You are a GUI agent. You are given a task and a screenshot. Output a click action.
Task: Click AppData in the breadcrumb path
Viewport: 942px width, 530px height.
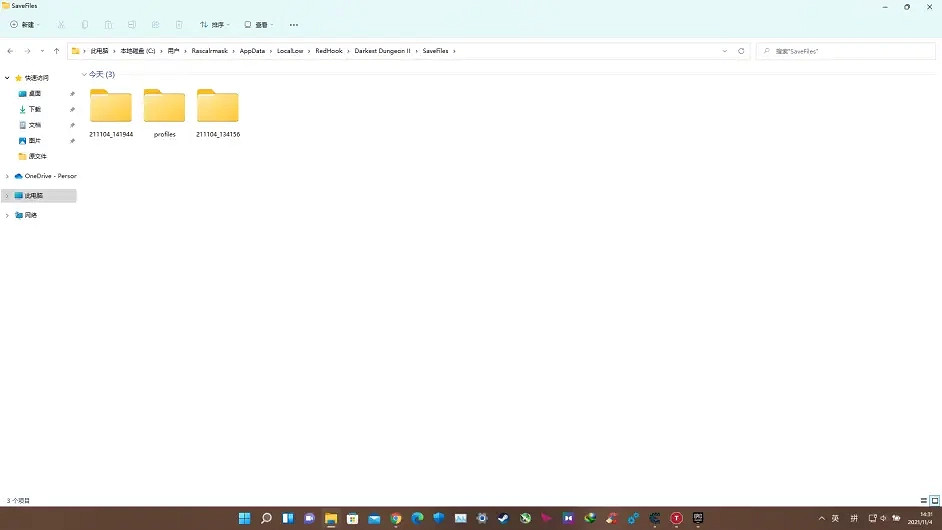pyautogui.click(x=252, y=51)
